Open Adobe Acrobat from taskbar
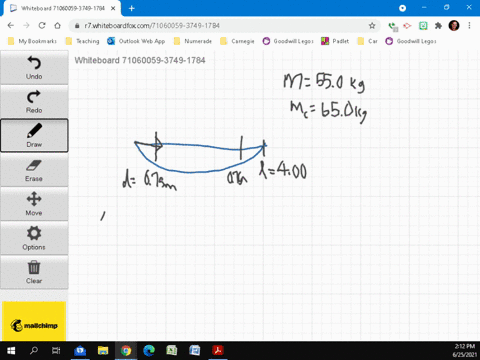The height and width of the screenshot is (360, 480). point(218,351)
